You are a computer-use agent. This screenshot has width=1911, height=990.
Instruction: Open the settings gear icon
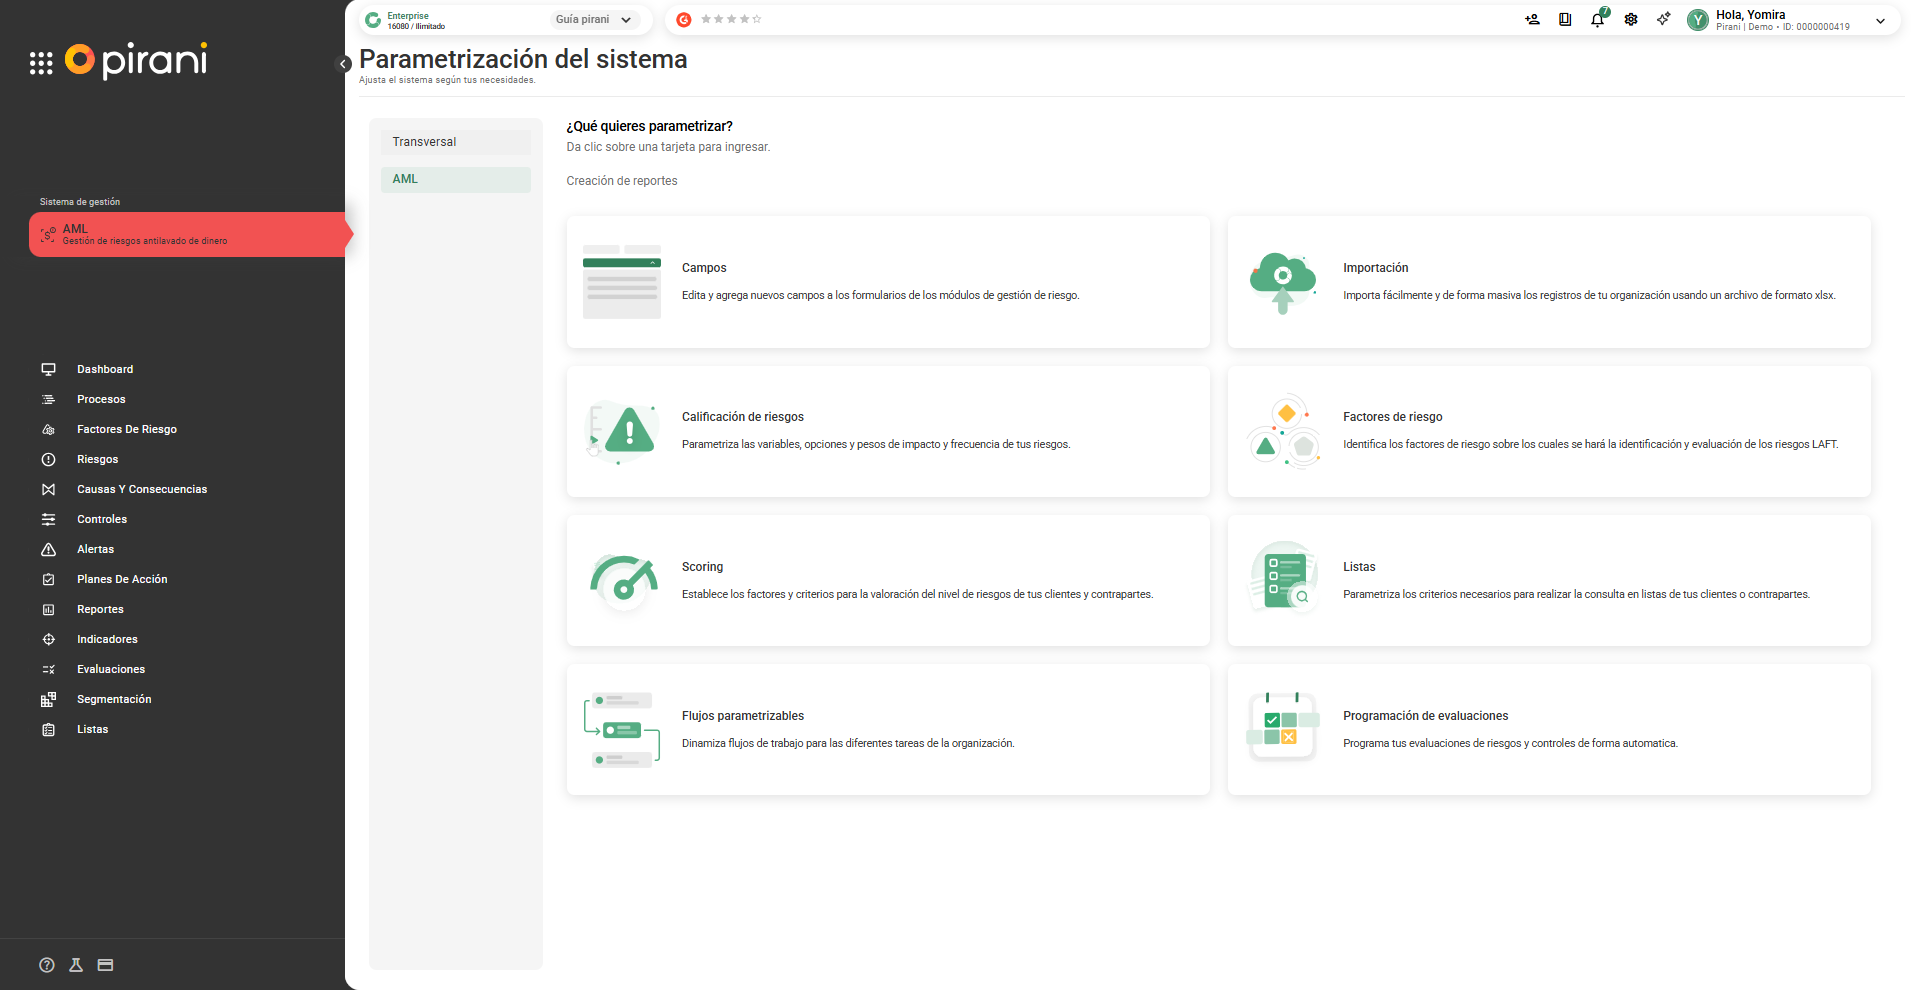1631,20
